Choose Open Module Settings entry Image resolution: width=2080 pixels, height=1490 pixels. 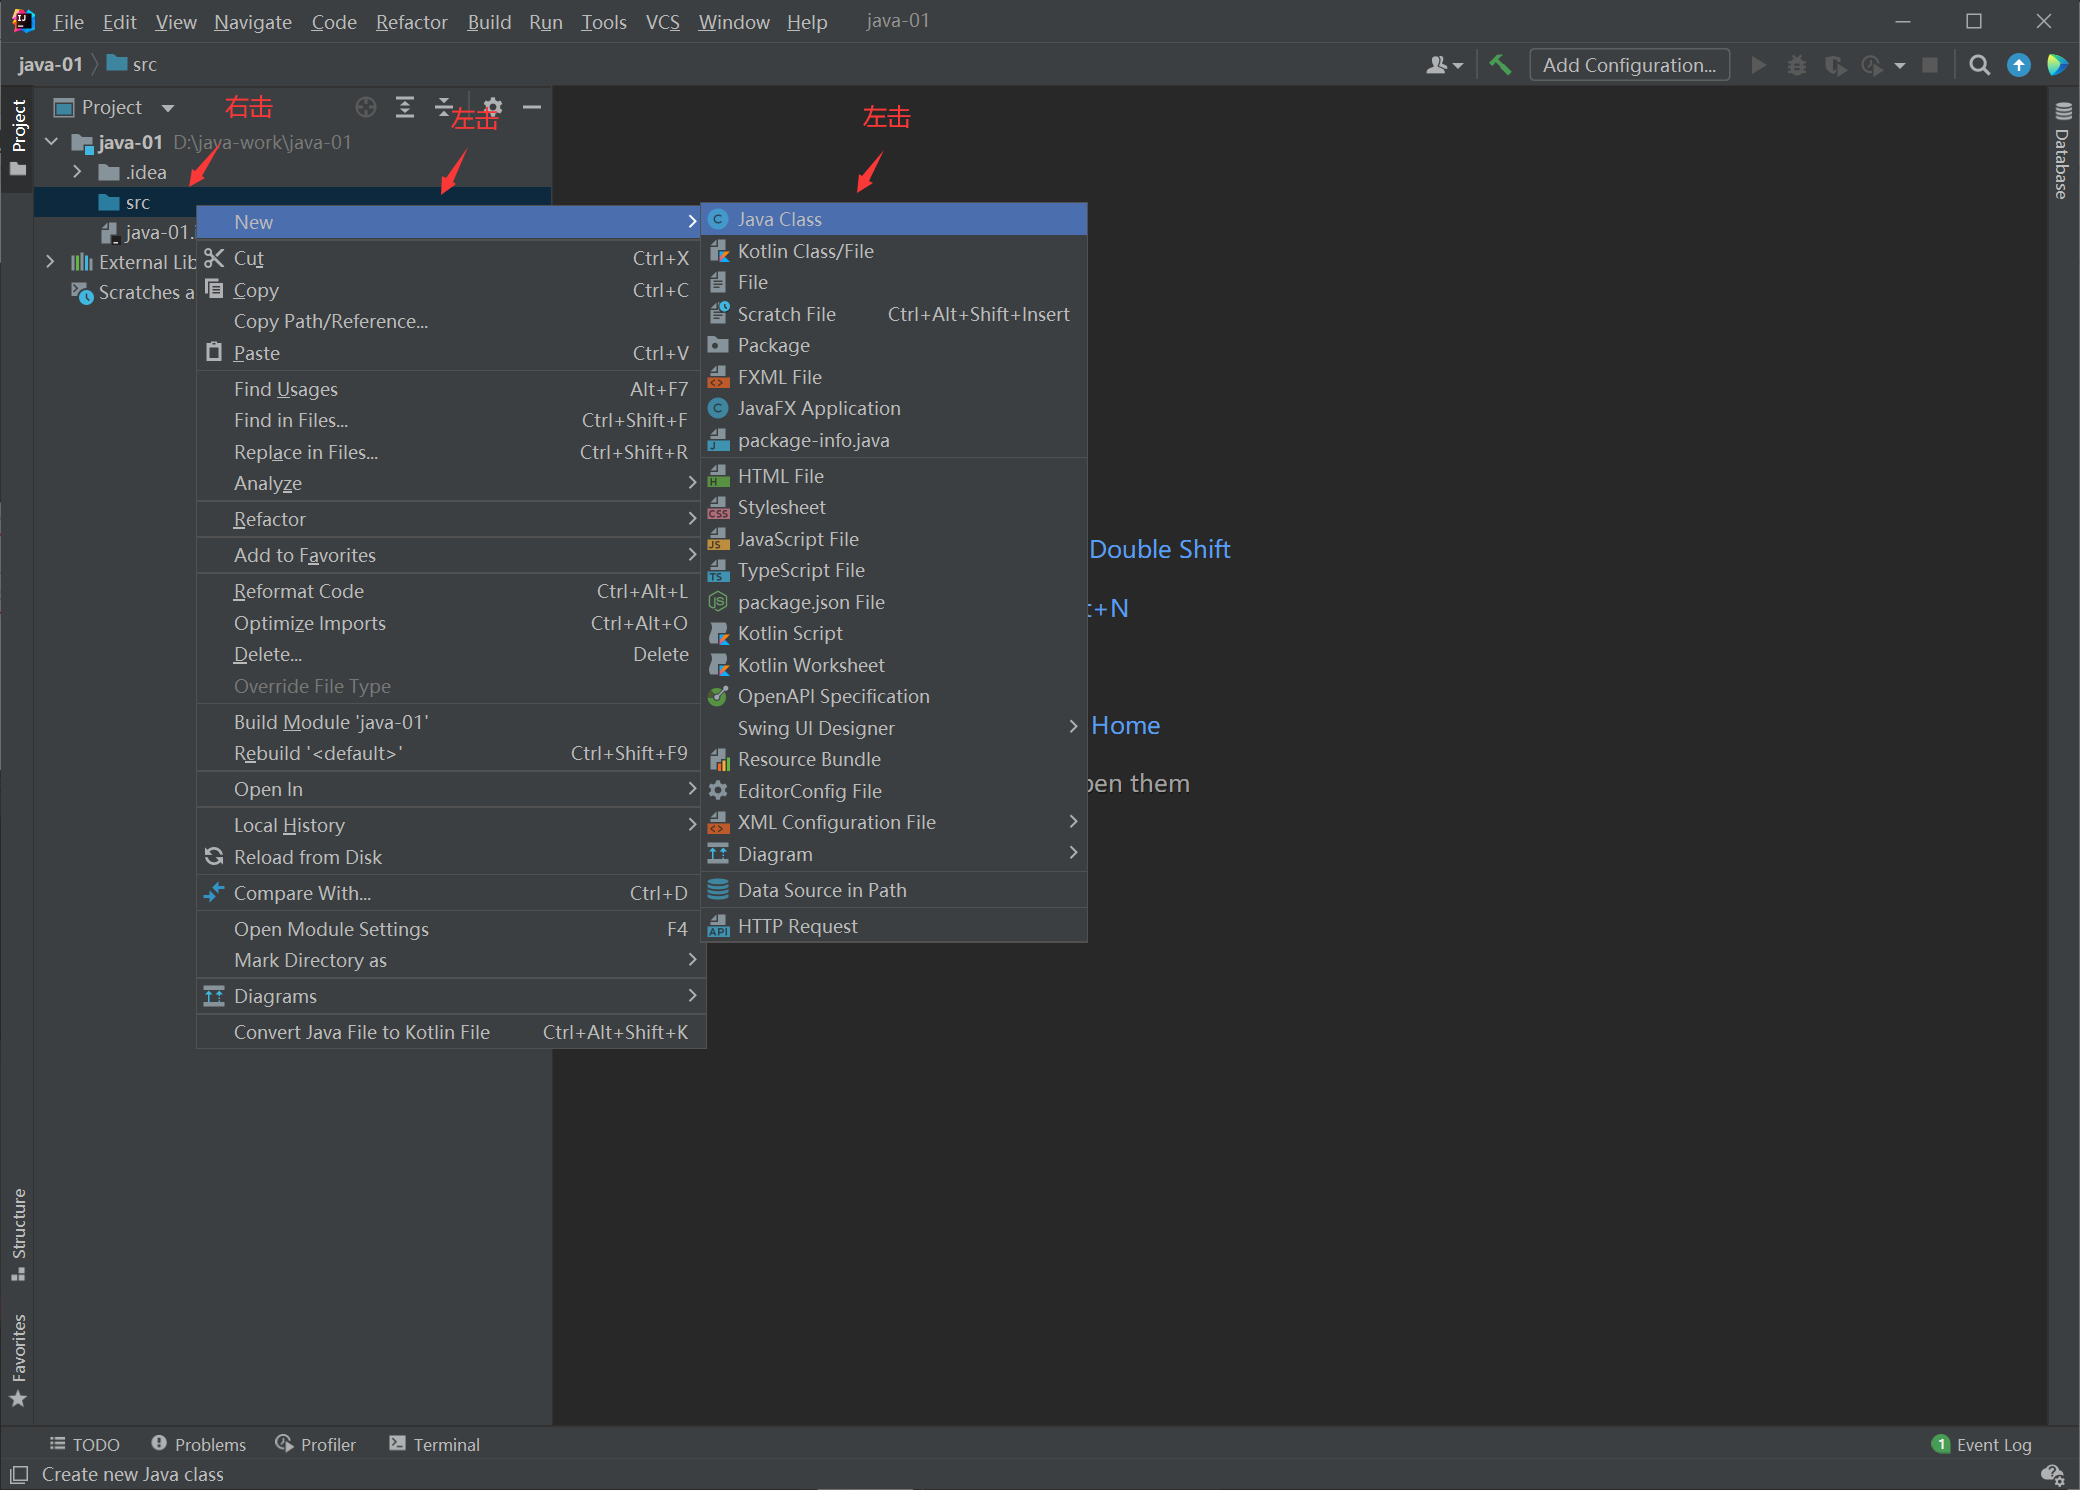[x=450, y=929]
